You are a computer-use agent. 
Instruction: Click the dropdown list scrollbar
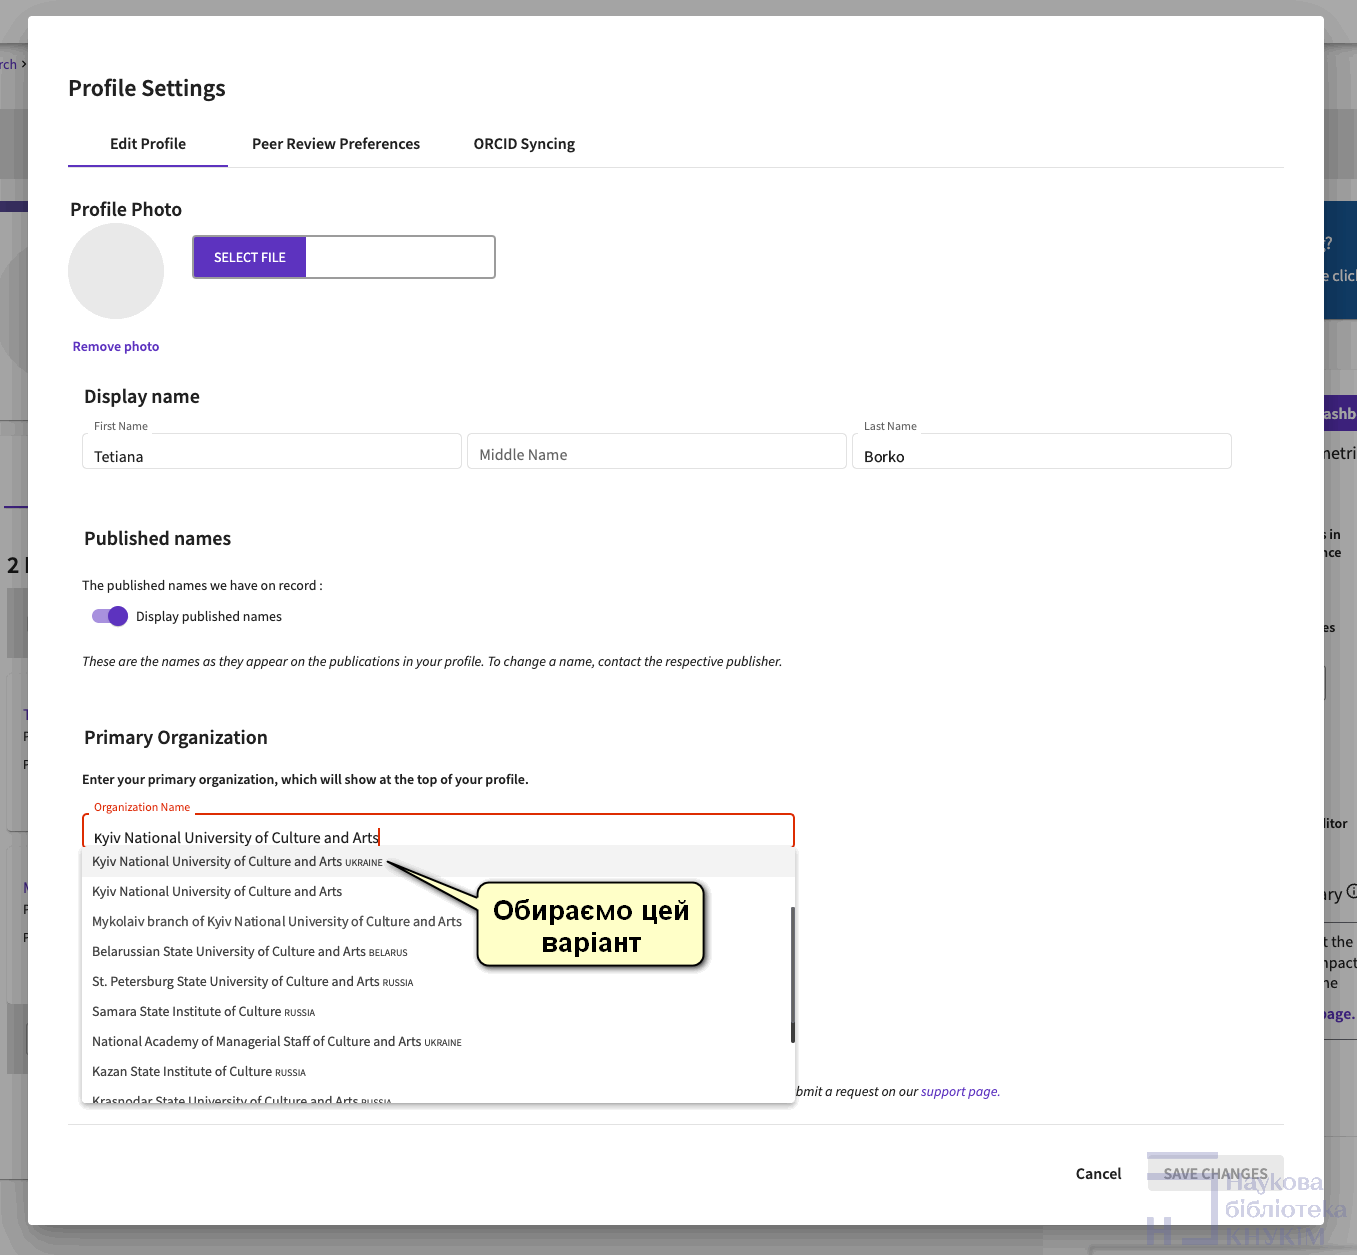[792, 975]
